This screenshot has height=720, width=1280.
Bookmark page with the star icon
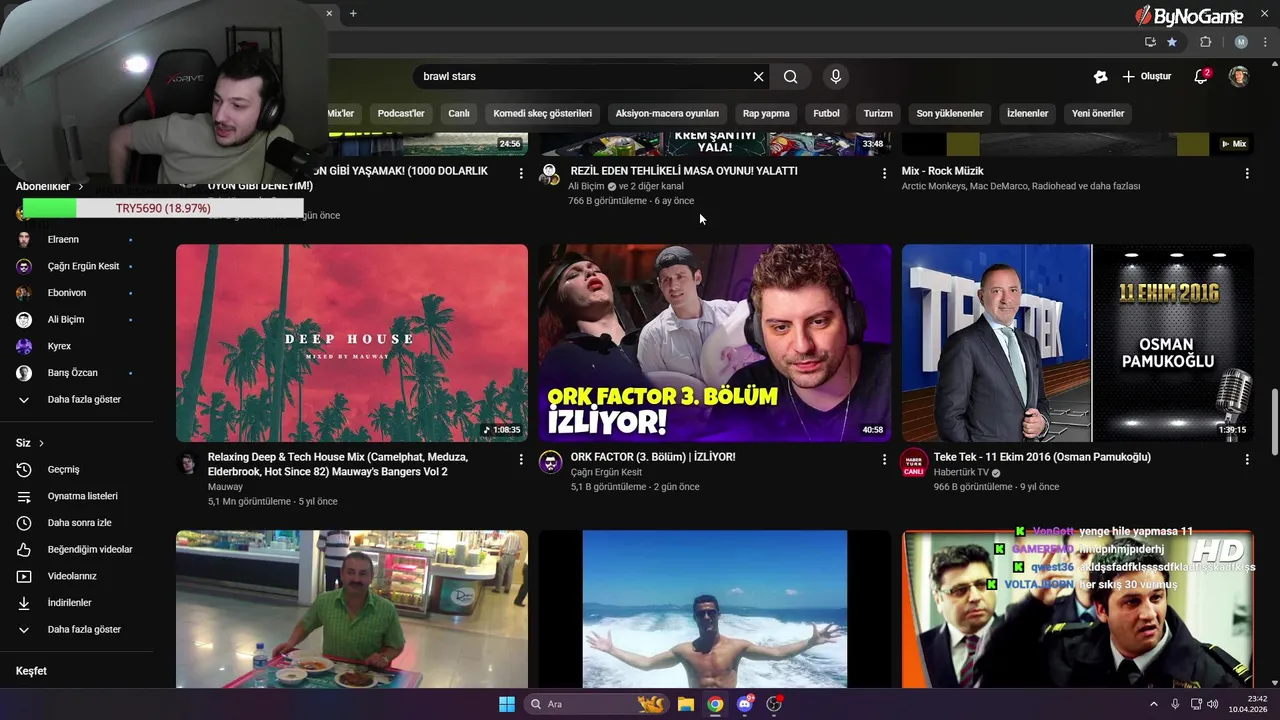1172,42
